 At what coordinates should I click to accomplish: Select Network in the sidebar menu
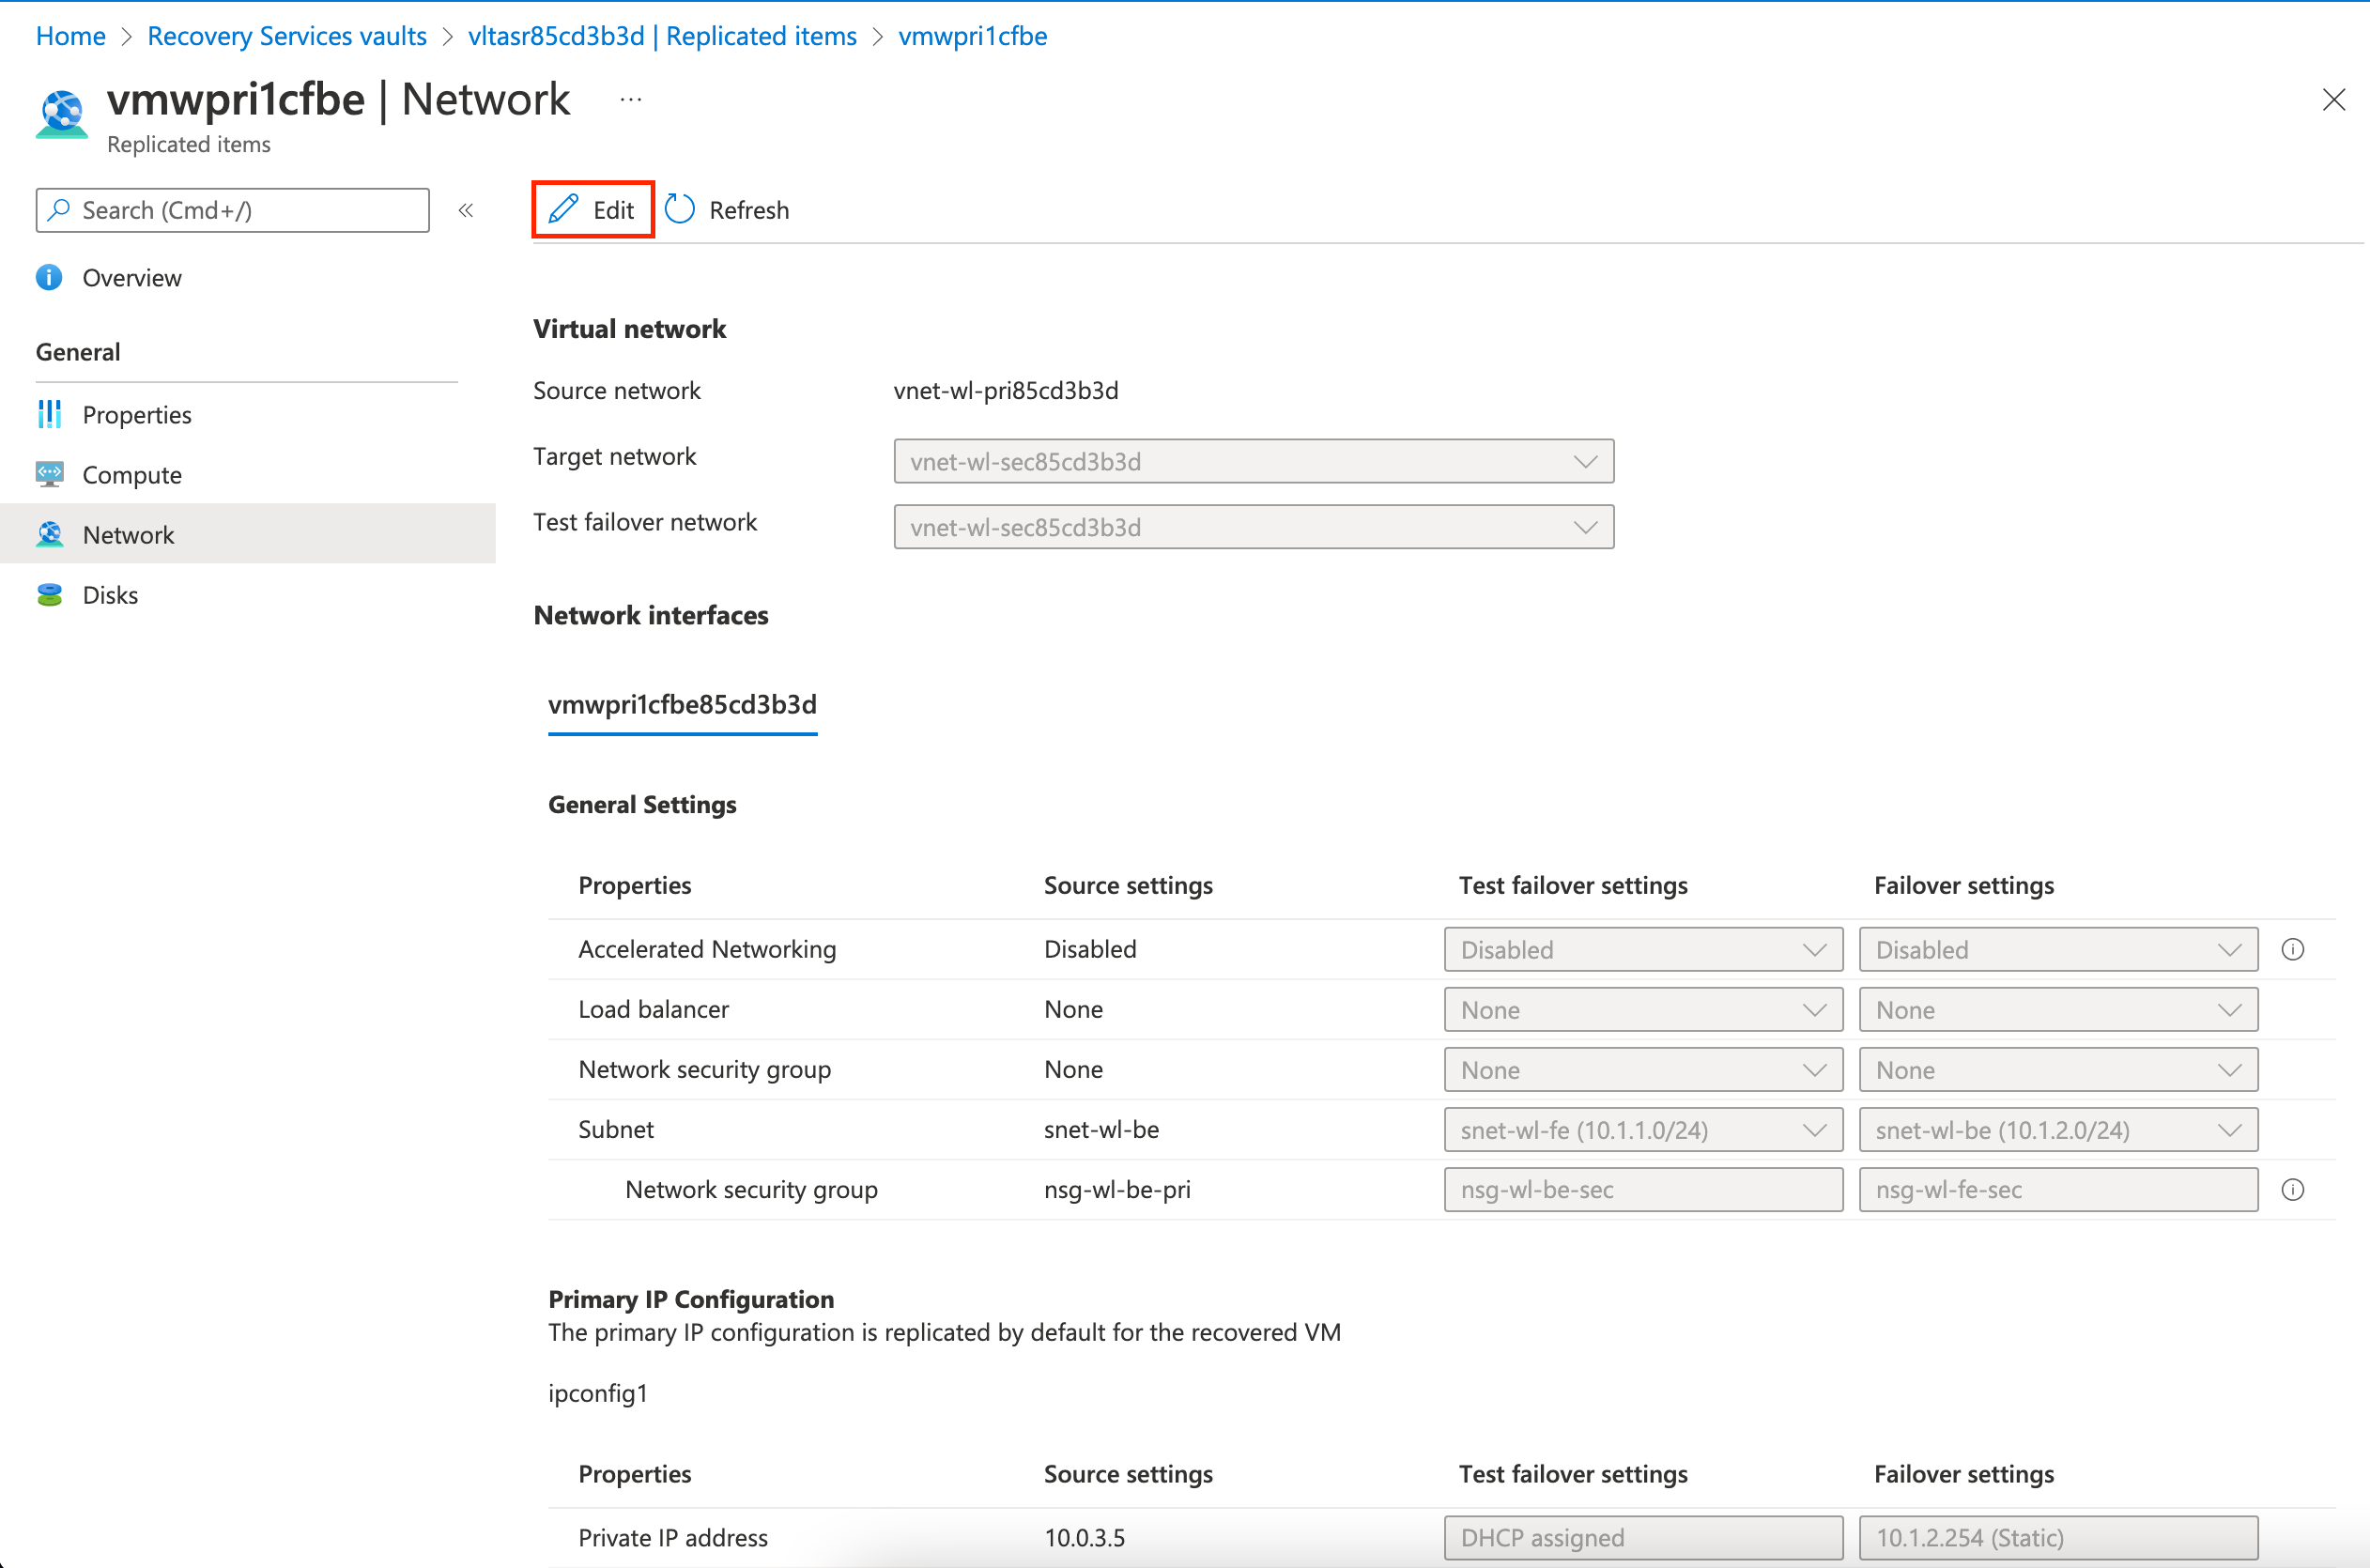coord(128,534)
